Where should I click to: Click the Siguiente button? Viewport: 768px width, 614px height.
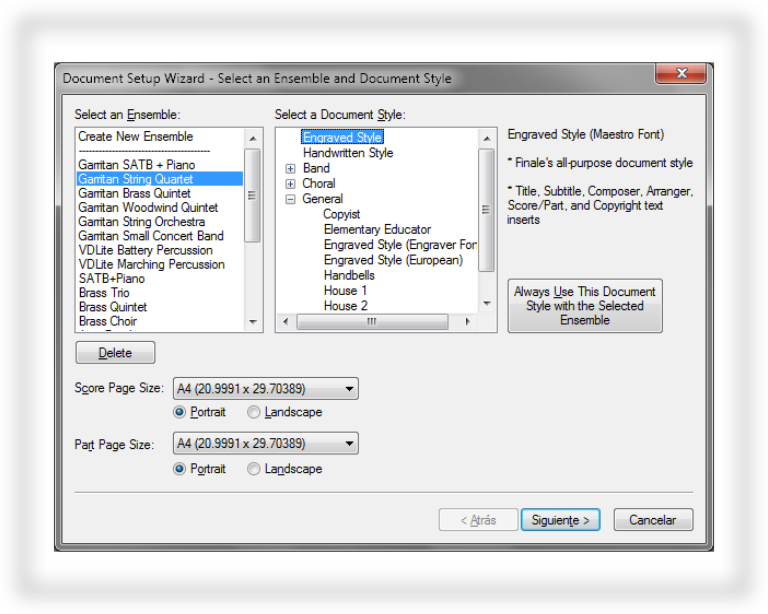pos(560,520)
